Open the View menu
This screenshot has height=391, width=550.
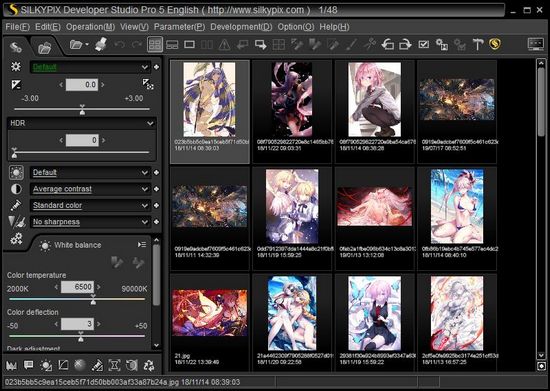134,27
